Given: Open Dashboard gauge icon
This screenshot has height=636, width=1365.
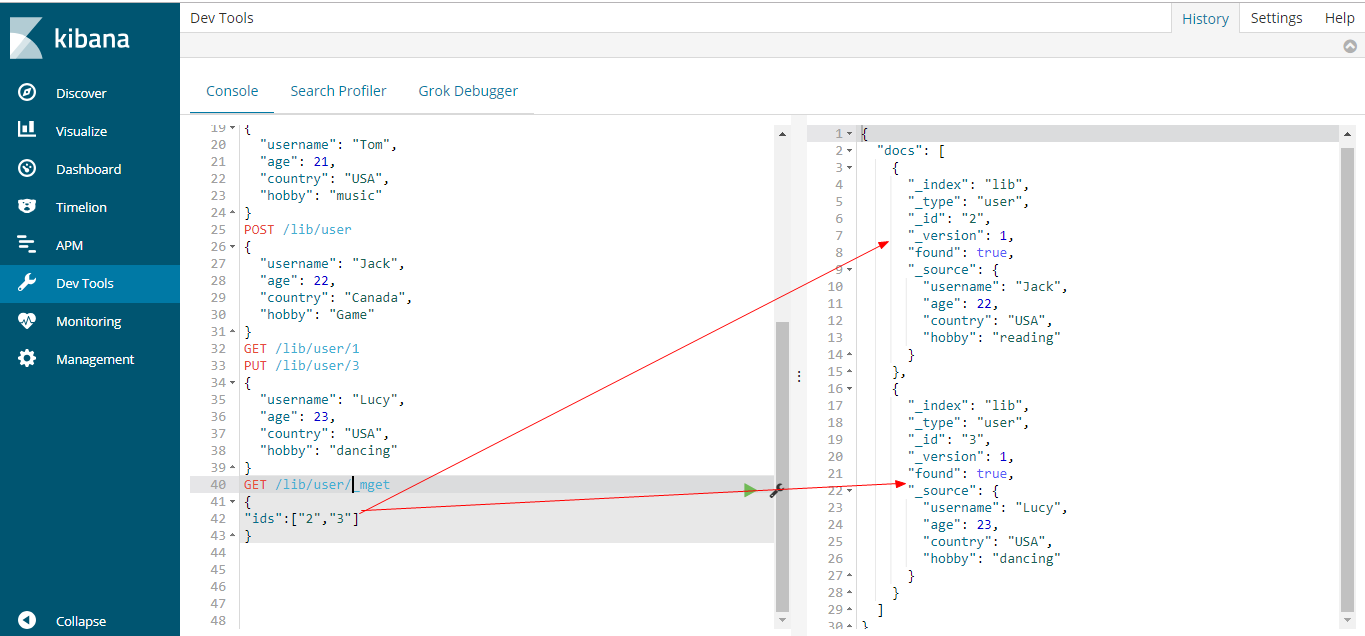Looking at the screenshot, I should (27, 168).
